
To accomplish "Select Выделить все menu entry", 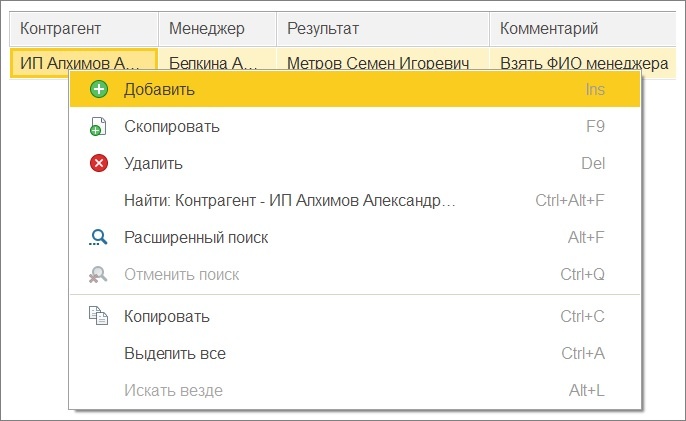I will [355, 353].
